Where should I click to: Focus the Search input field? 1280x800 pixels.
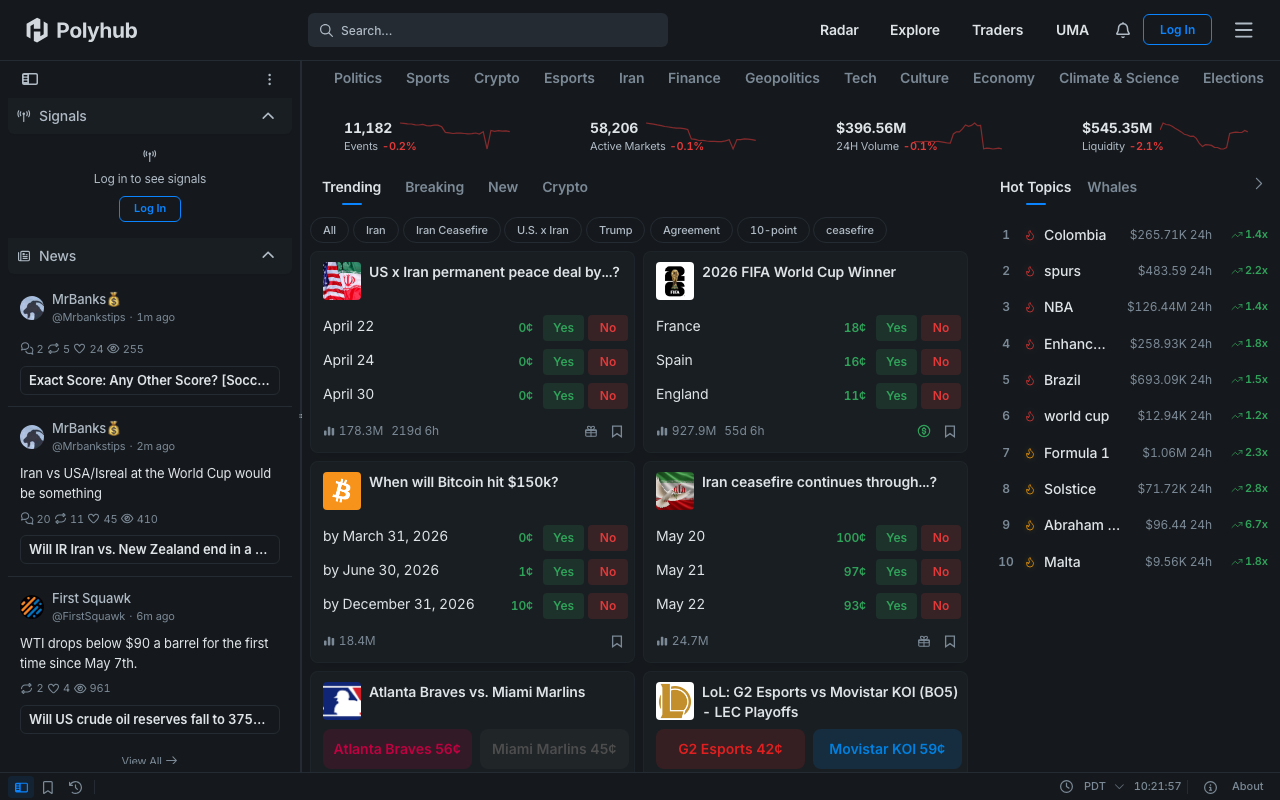tap(488, 30)
